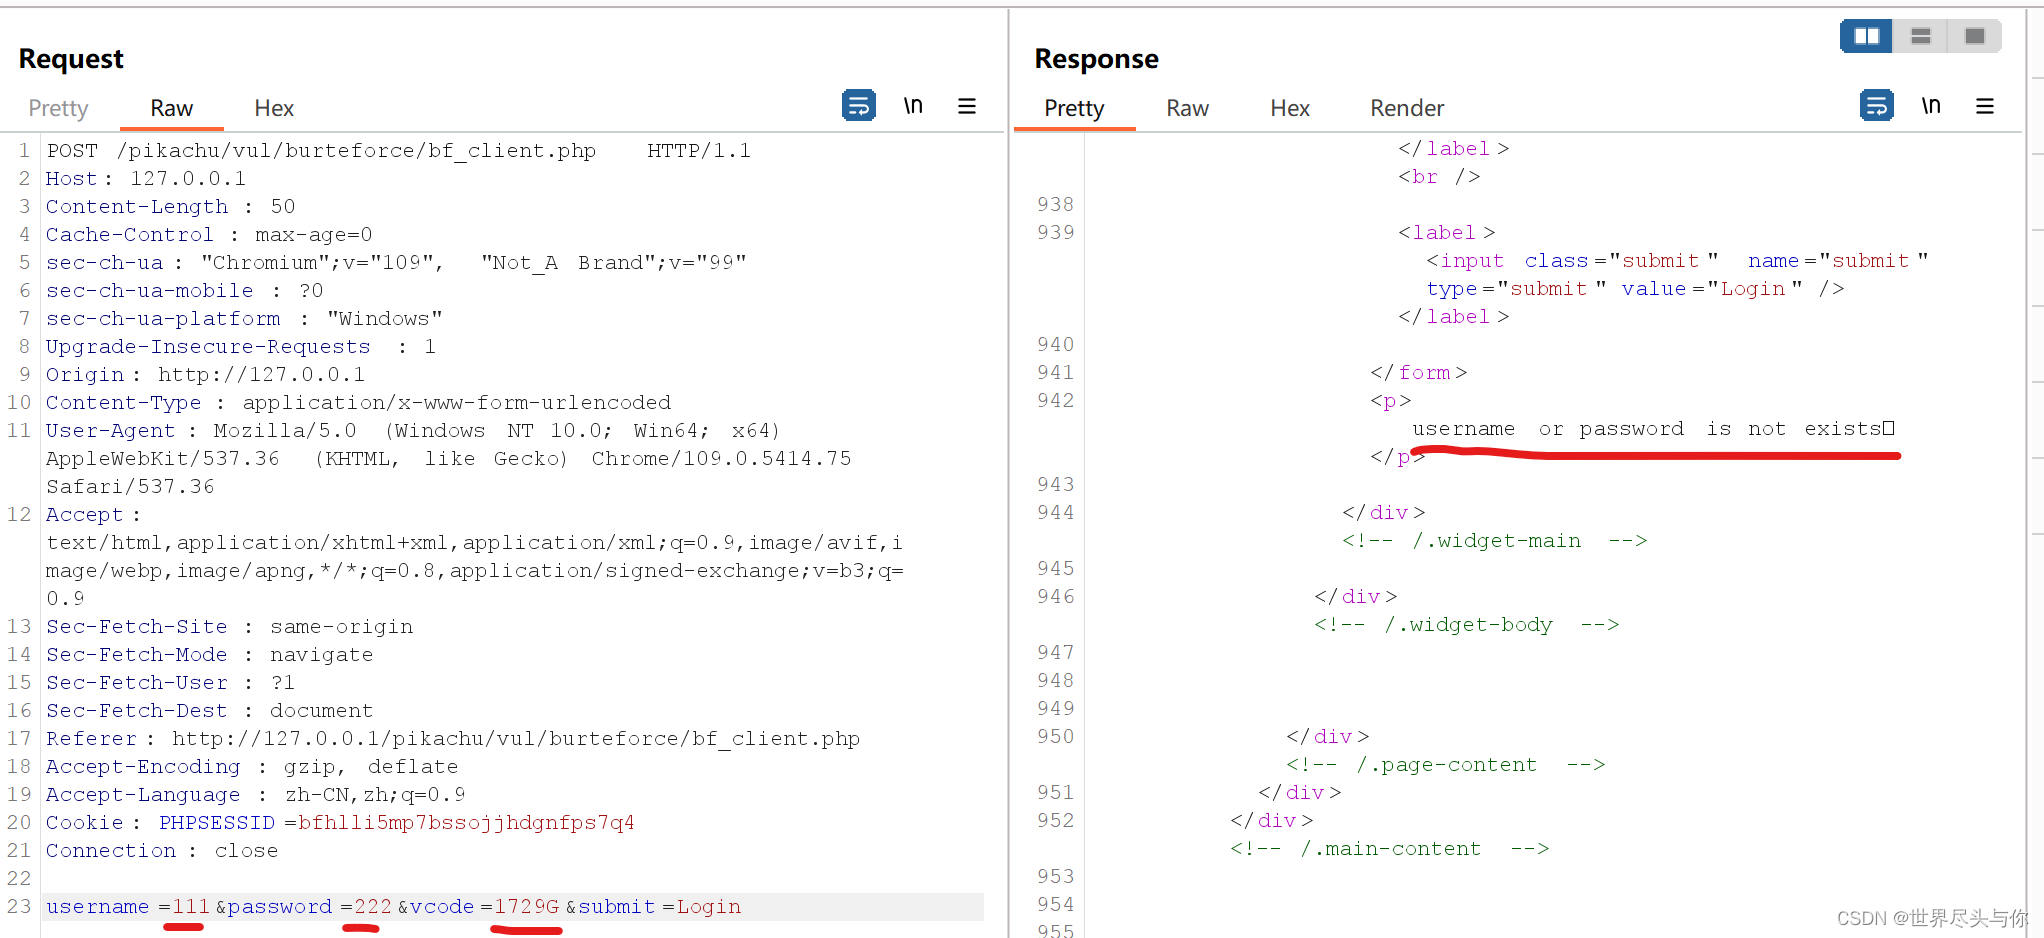Click the Response panel heading
2044x938 pixels.
pos(1096,59)
